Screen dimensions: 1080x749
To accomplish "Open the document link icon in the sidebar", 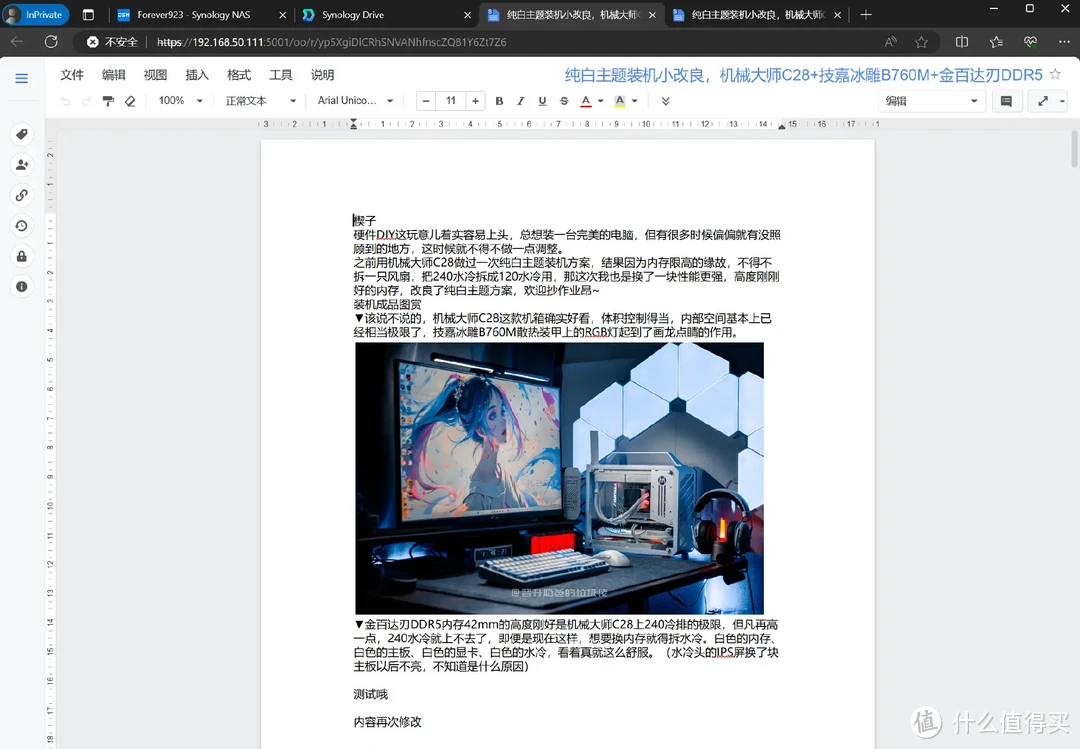I will (22, 195).
